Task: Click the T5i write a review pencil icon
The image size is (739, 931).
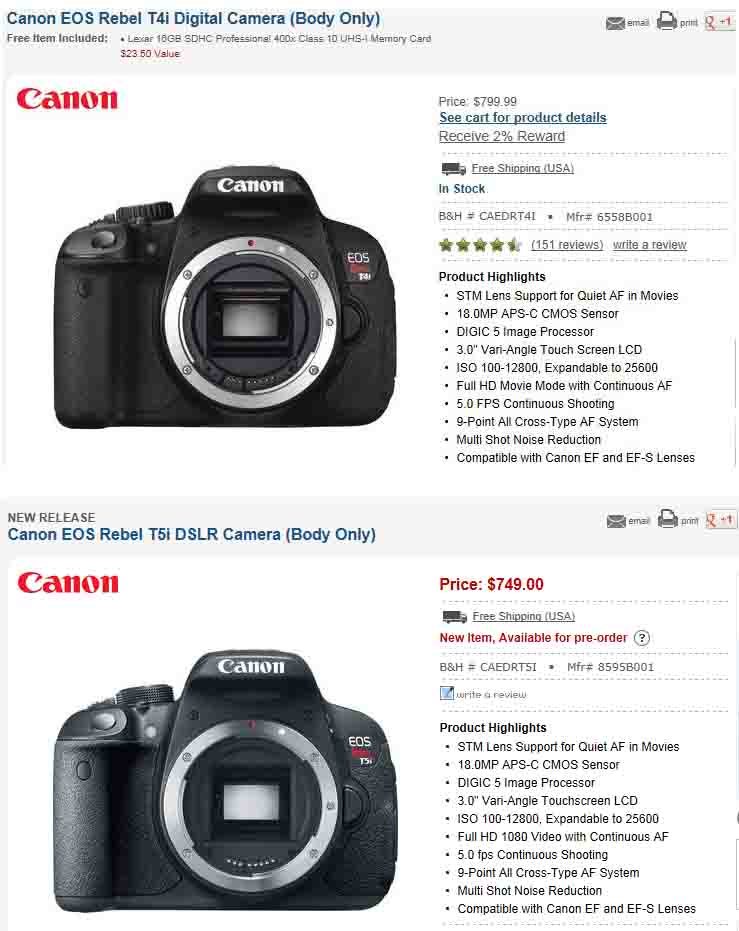Action: (447, 693)
